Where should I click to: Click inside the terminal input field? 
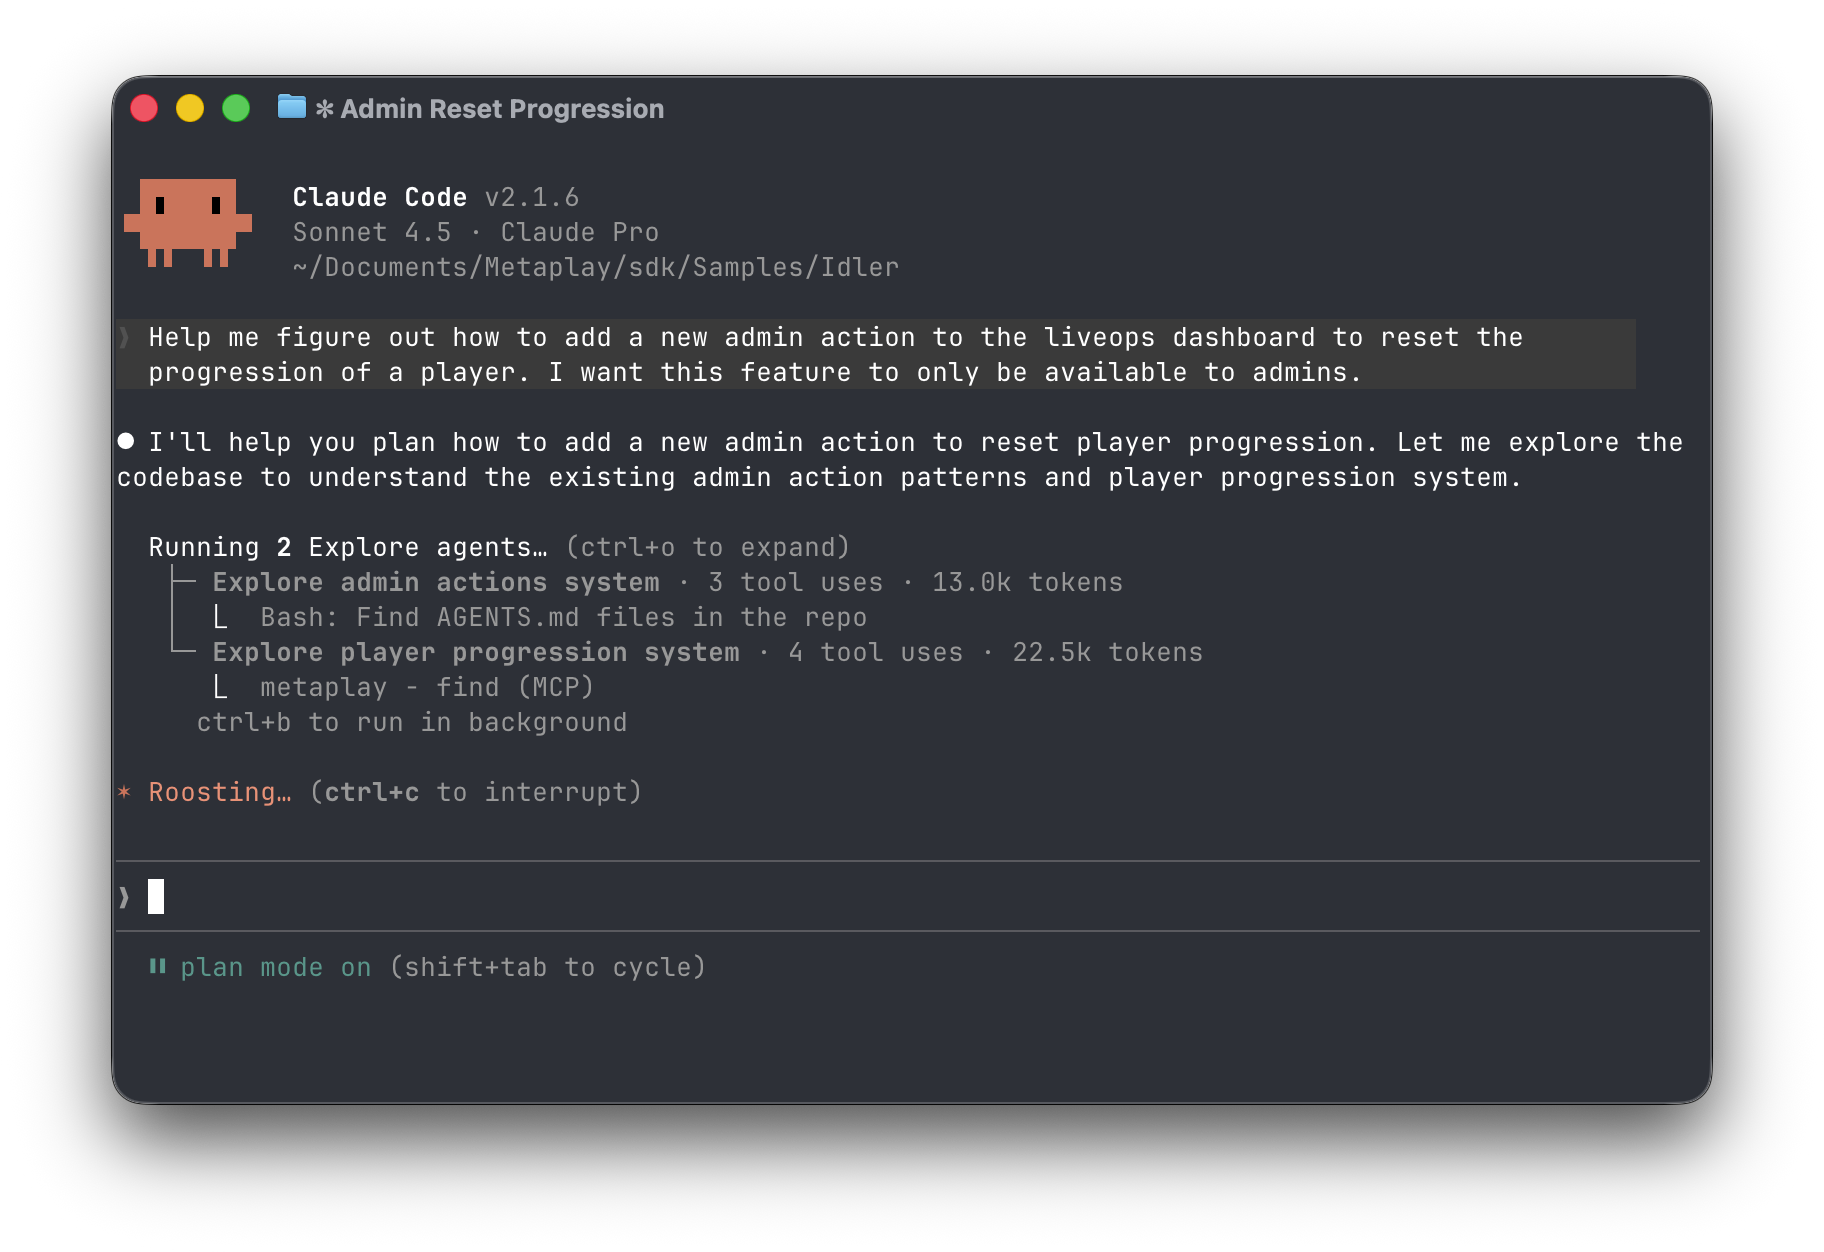point(400,896)
